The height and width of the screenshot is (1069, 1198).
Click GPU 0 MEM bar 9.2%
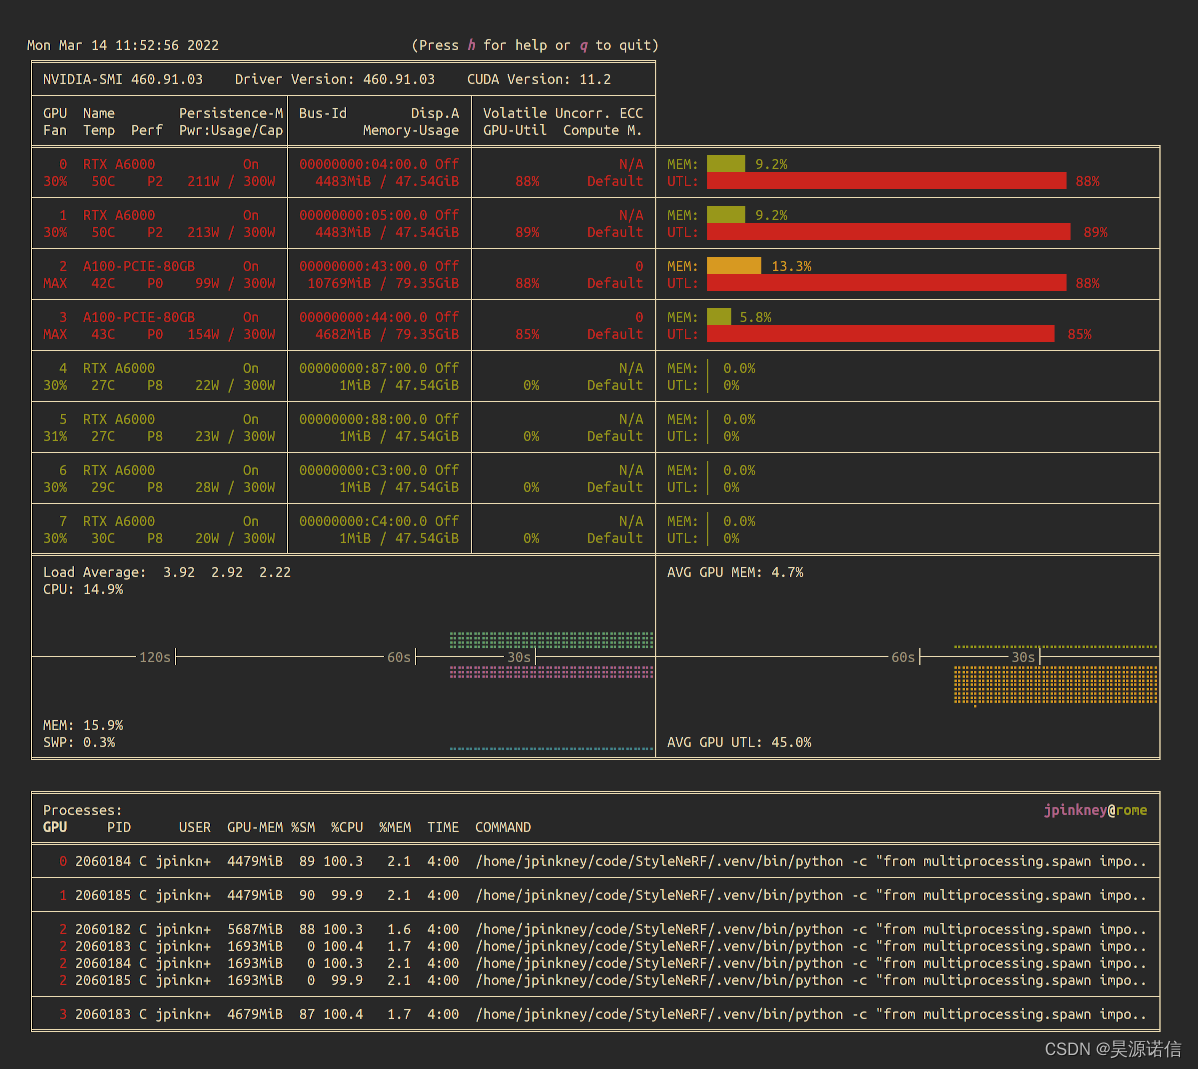point(726,164)
